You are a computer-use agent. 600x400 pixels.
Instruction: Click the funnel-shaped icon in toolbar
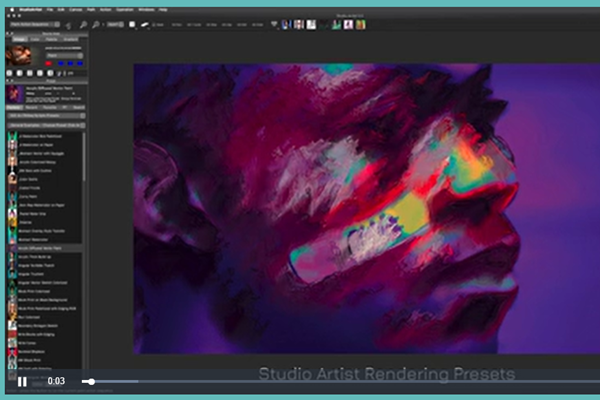[274, 25]
